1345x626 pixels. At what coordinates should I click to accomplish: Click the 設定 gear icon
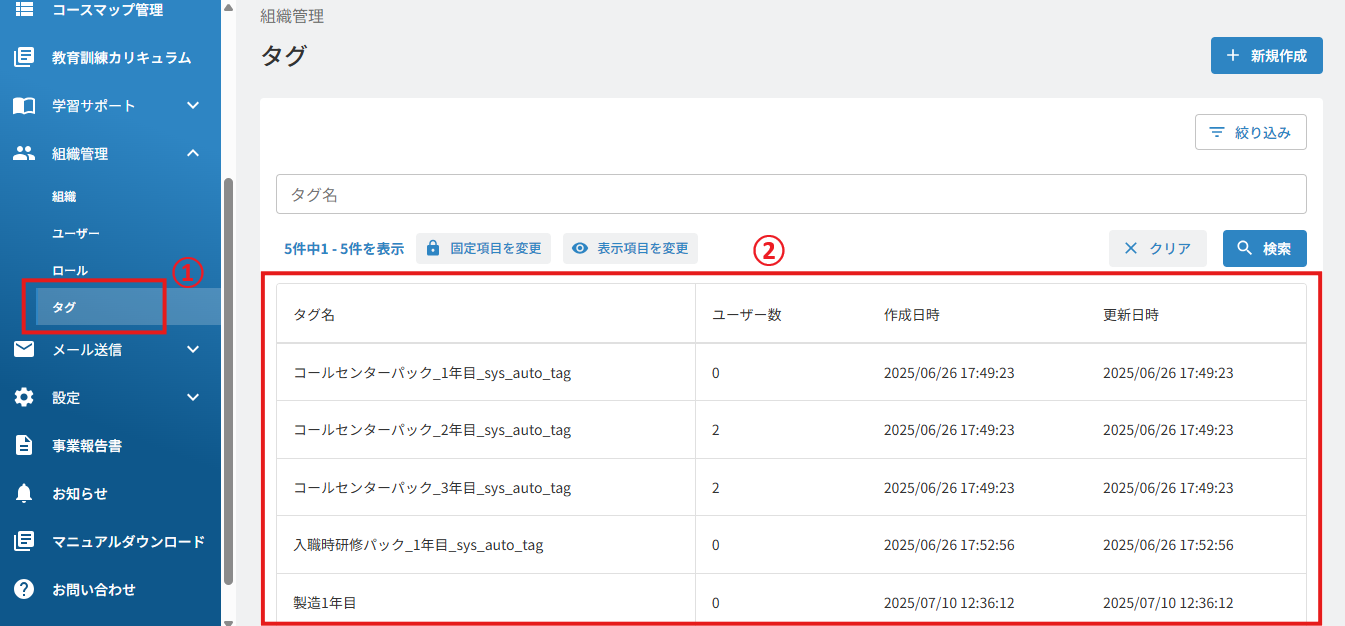24,398
